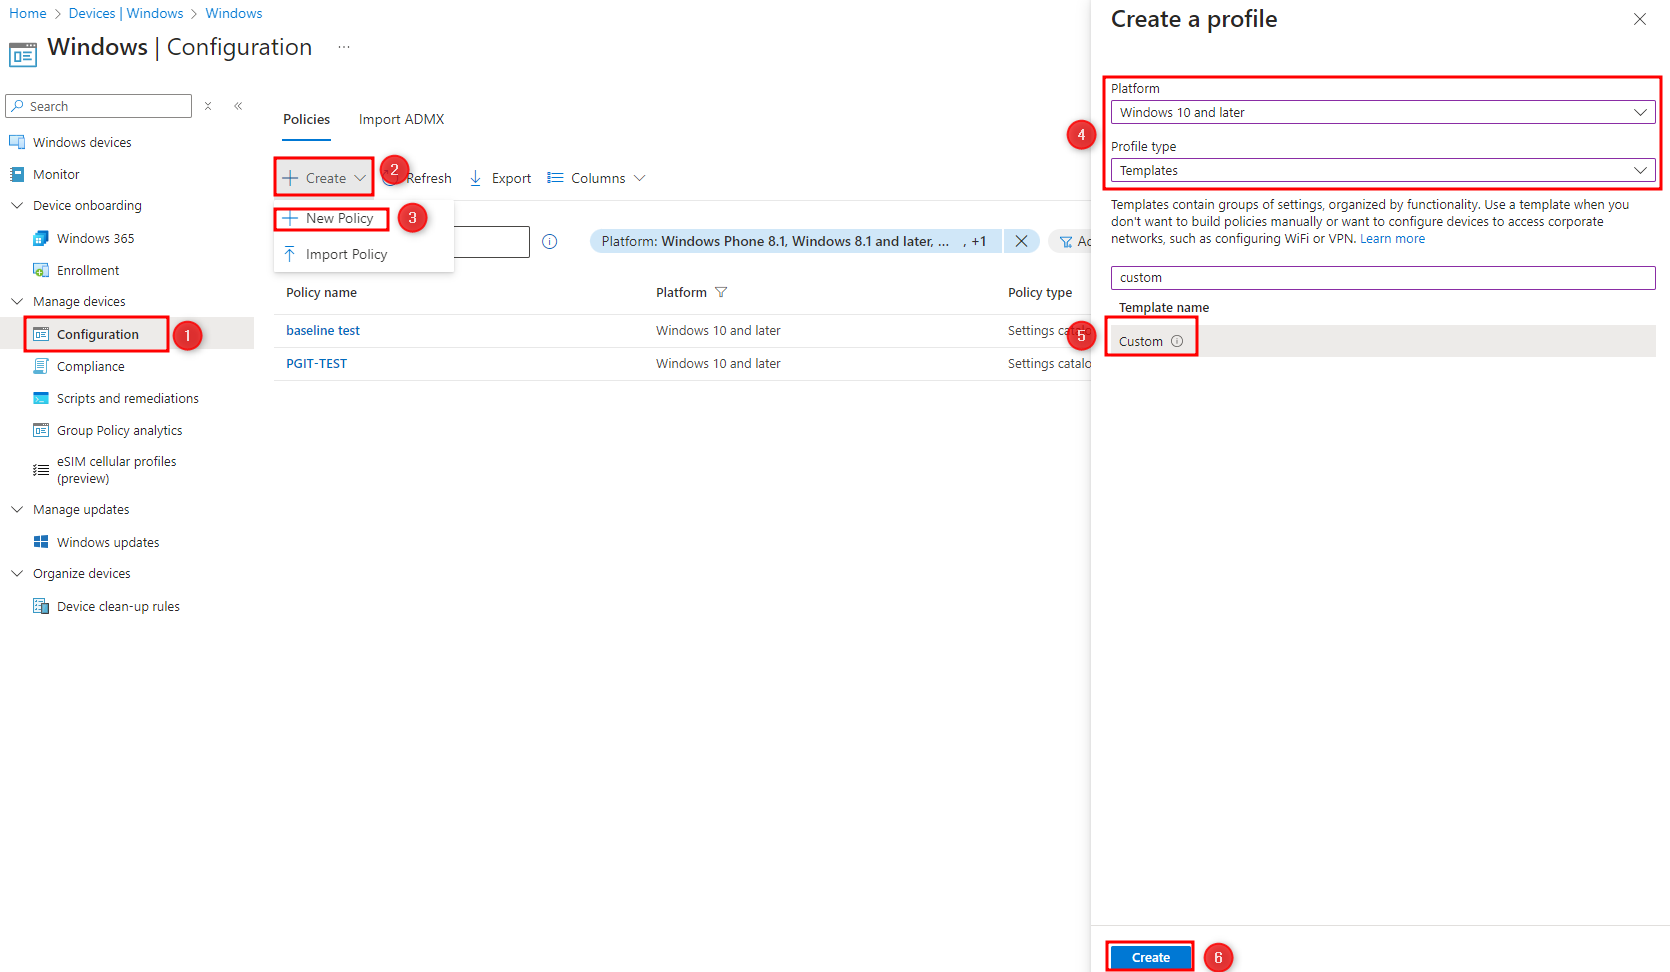Image resolution: width=1670 pixels, height=972 pixels.
Task: Collapse the Organize devices section
Action: 17,573
